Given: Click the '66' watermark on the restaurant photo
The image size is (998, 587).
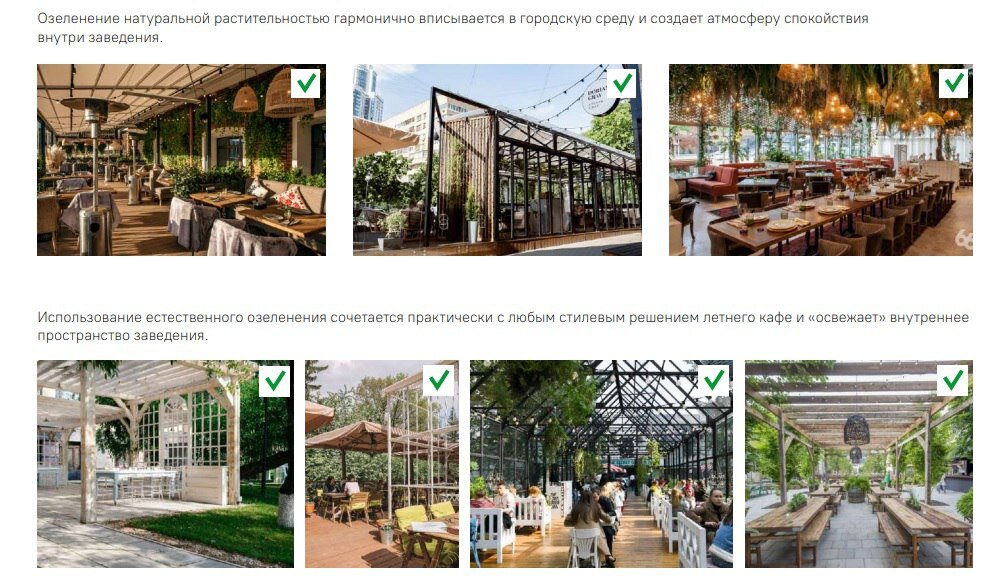Looking at the screenshot, I should click(964, 240).
